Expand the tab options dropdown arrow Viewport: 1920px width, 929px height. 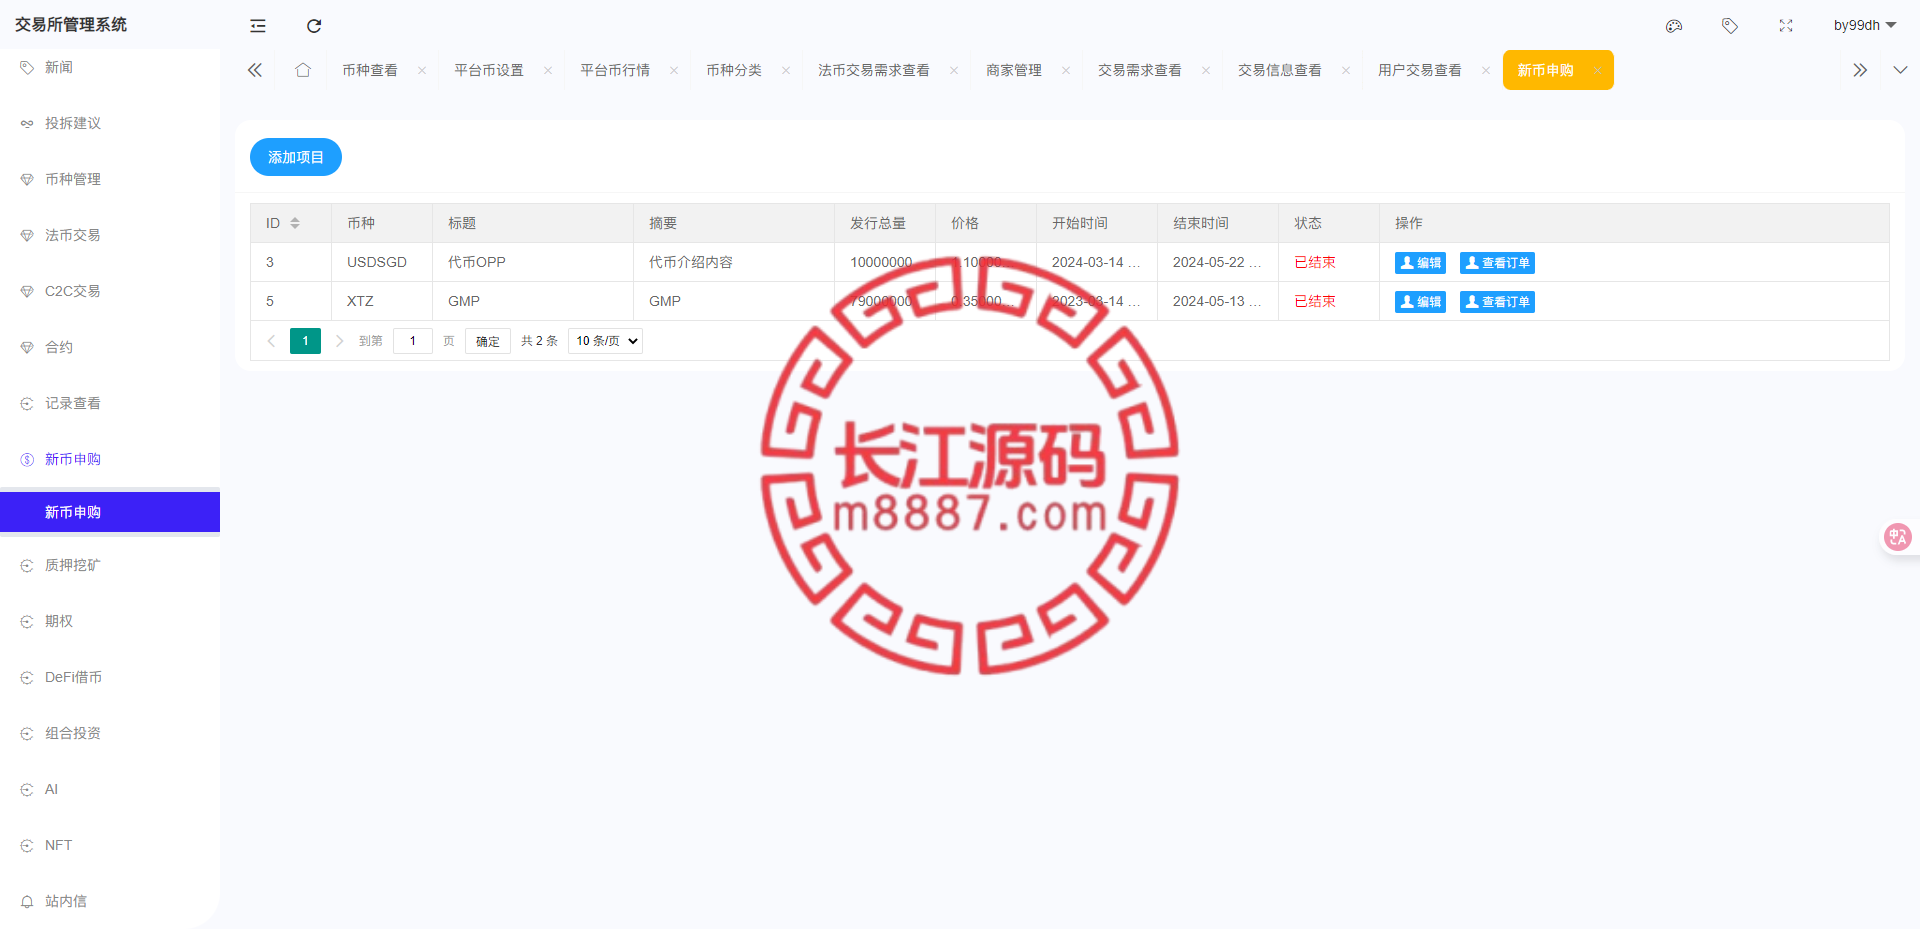pos(1900,70)
